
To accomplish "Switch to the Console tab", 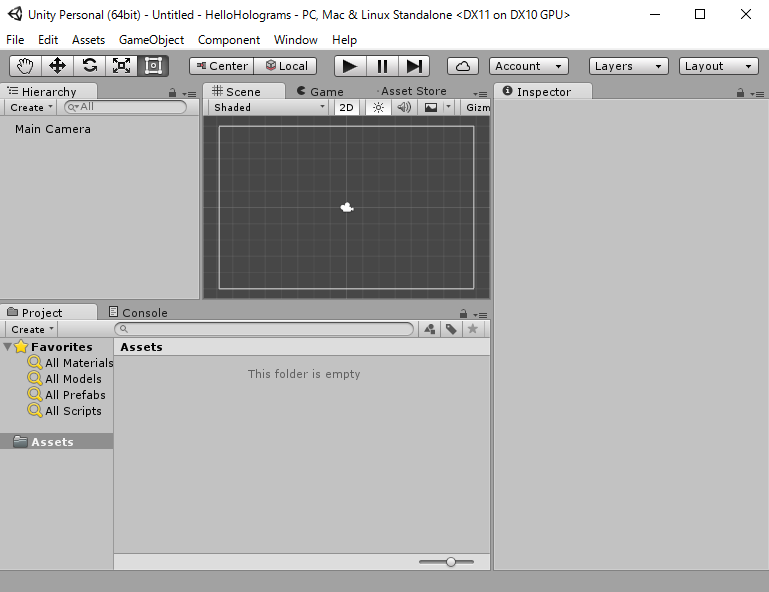I will 138,312.
